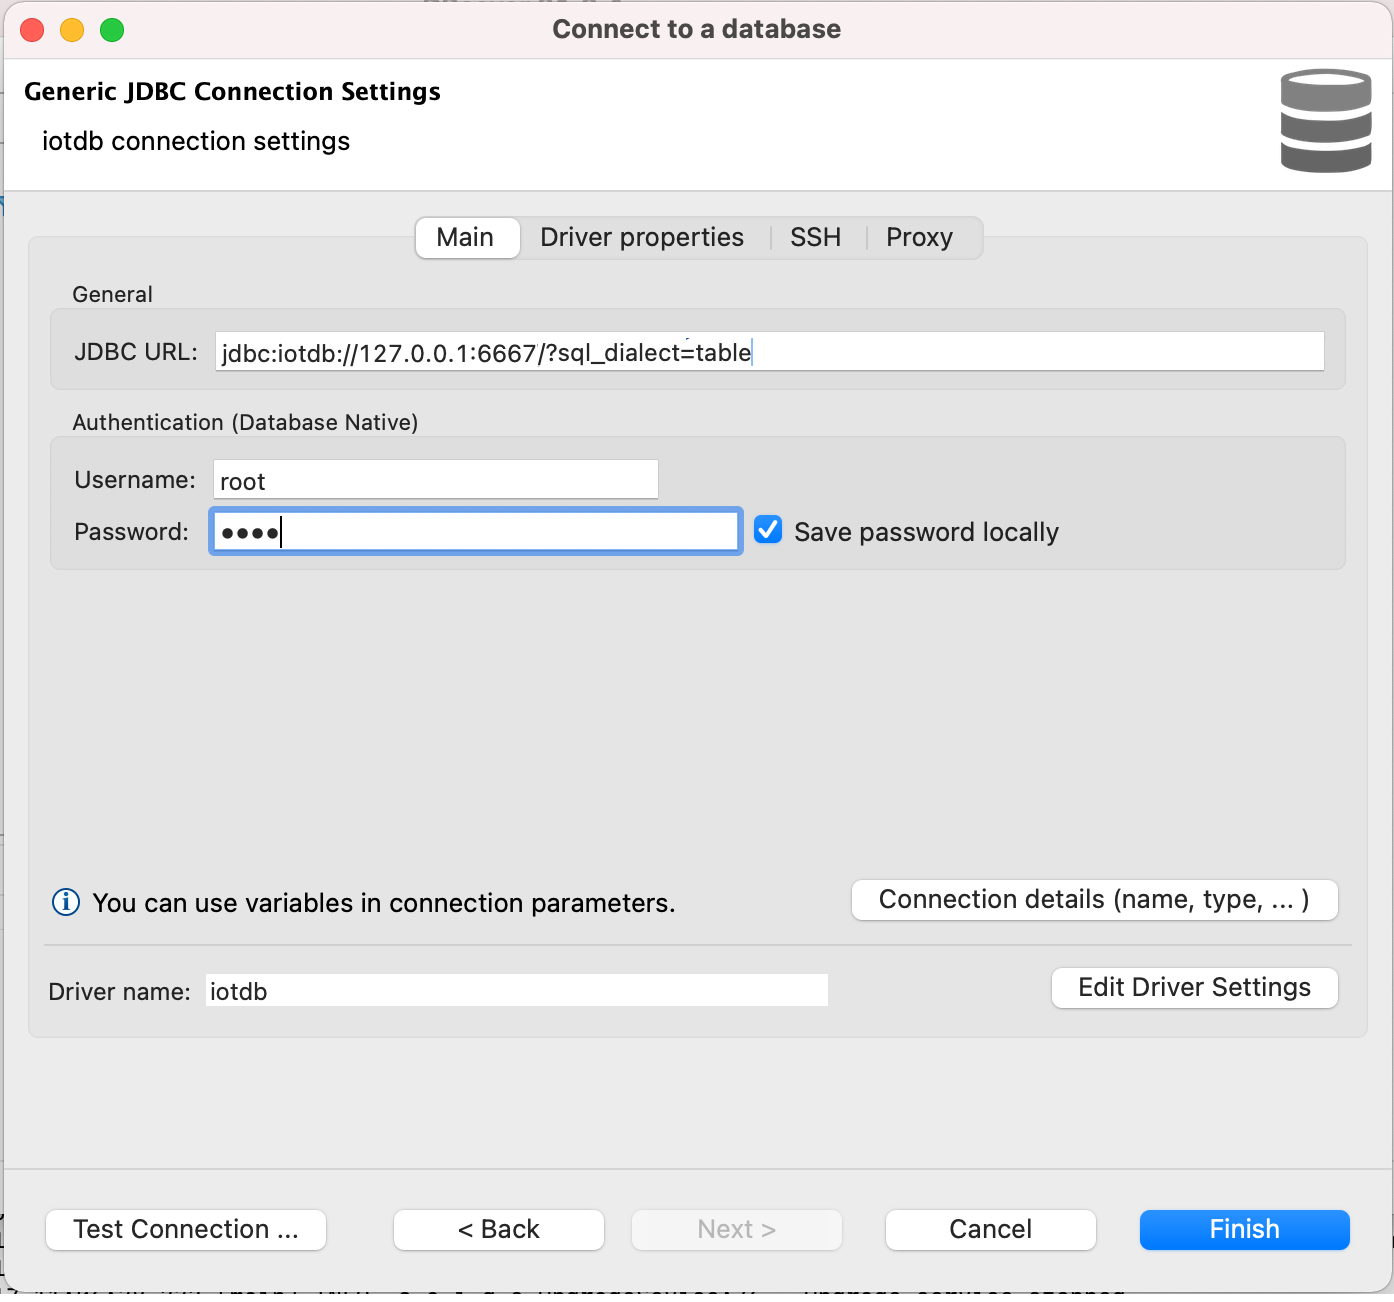This screenshot has width=1394, height=1302.
Task: Maximize the dialog with the green button
Action: 112,30
